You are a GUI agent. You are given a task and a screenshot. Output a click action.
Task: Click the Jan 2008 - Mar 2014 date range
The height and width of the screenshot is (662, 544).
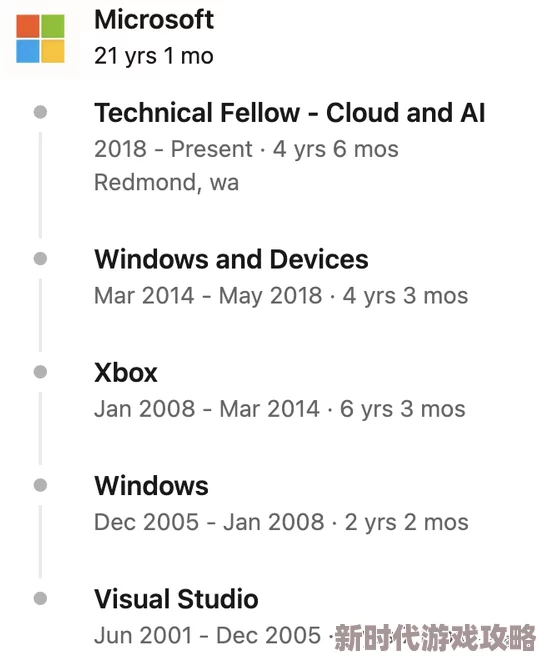pyautogui.click(x=207, y=409)
